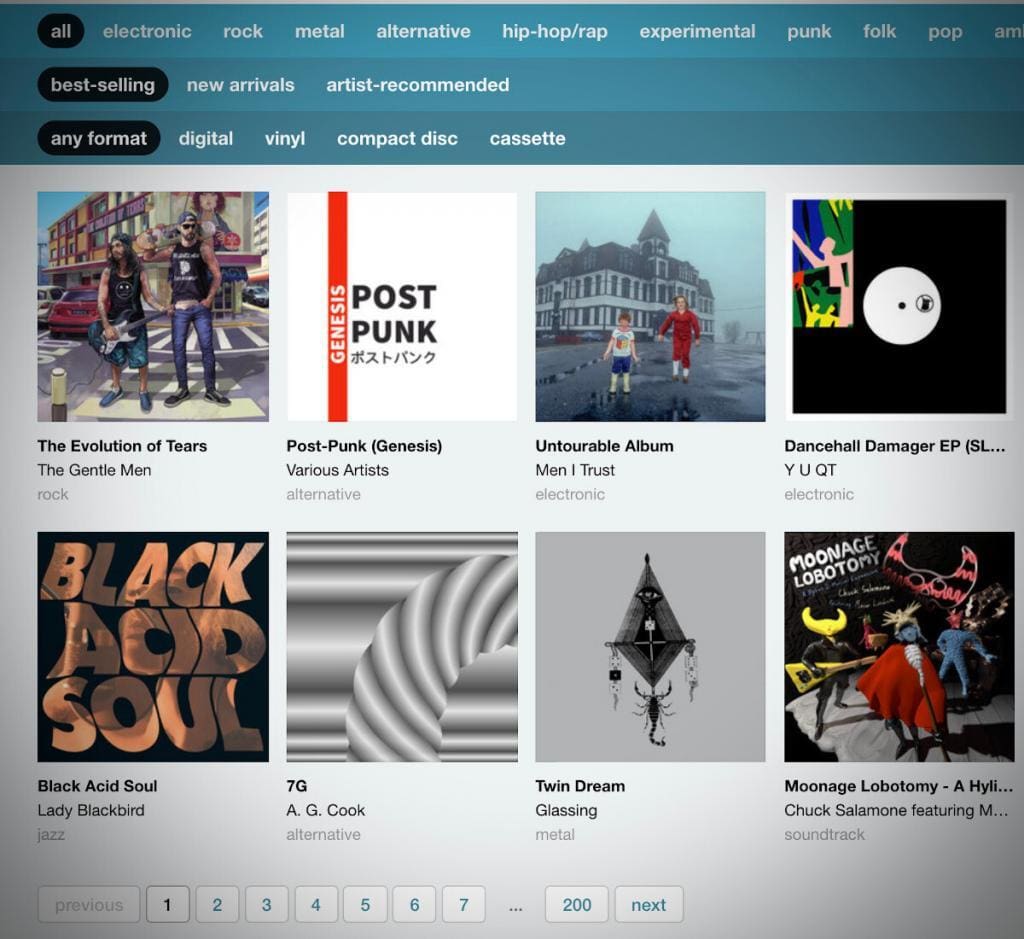Image resolution: width=1024 pixels, height=939 pixels.
Task: Go to the next results page
Action: [648, 904]
